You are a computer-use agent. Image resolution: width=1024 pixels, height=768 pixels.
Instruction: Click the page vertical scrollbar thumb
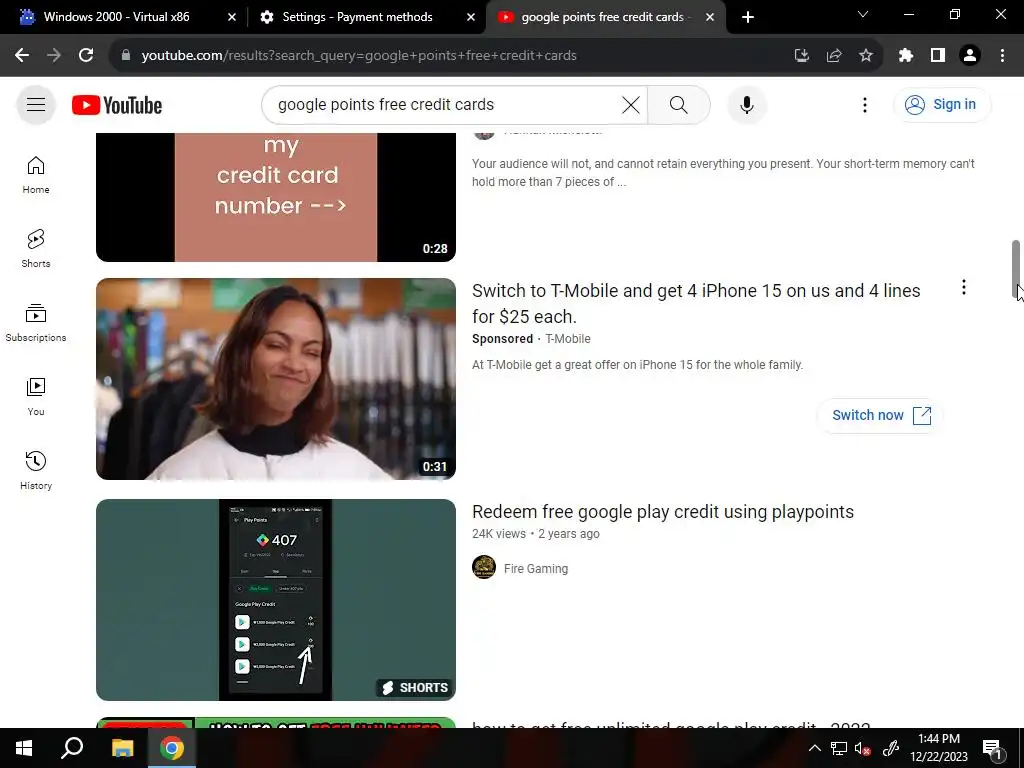pyautogui.click(x=1016, y=268)
